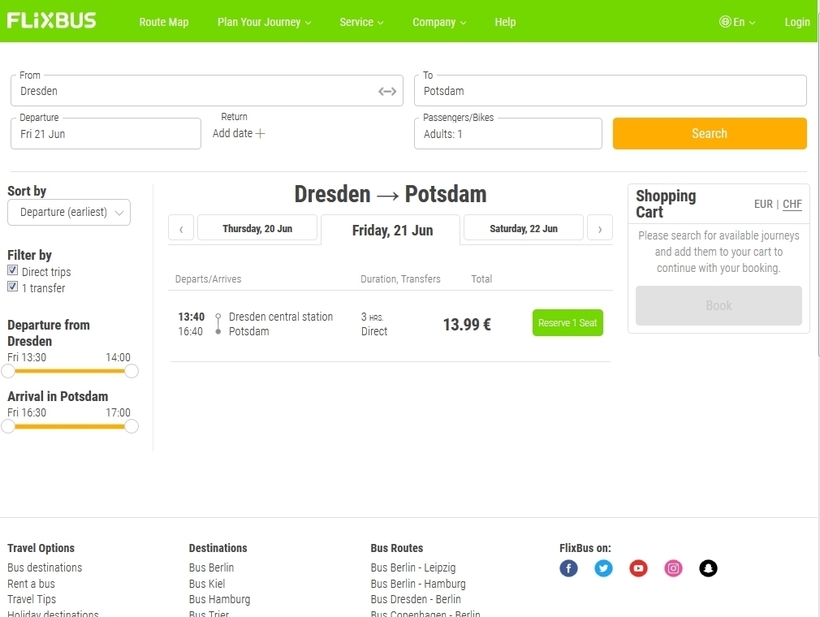Switch cart currency to CHF
Viewport: 820px width, 617px height.
pyautogui.click(x=792, y=204)
